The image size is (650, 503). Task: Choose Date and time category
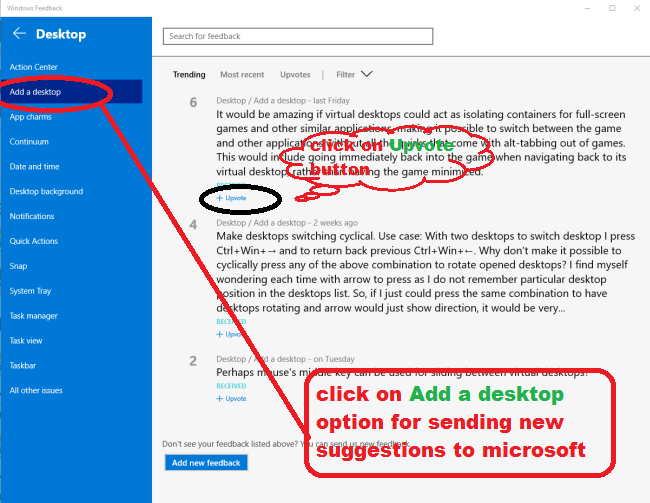pos(34,166)
